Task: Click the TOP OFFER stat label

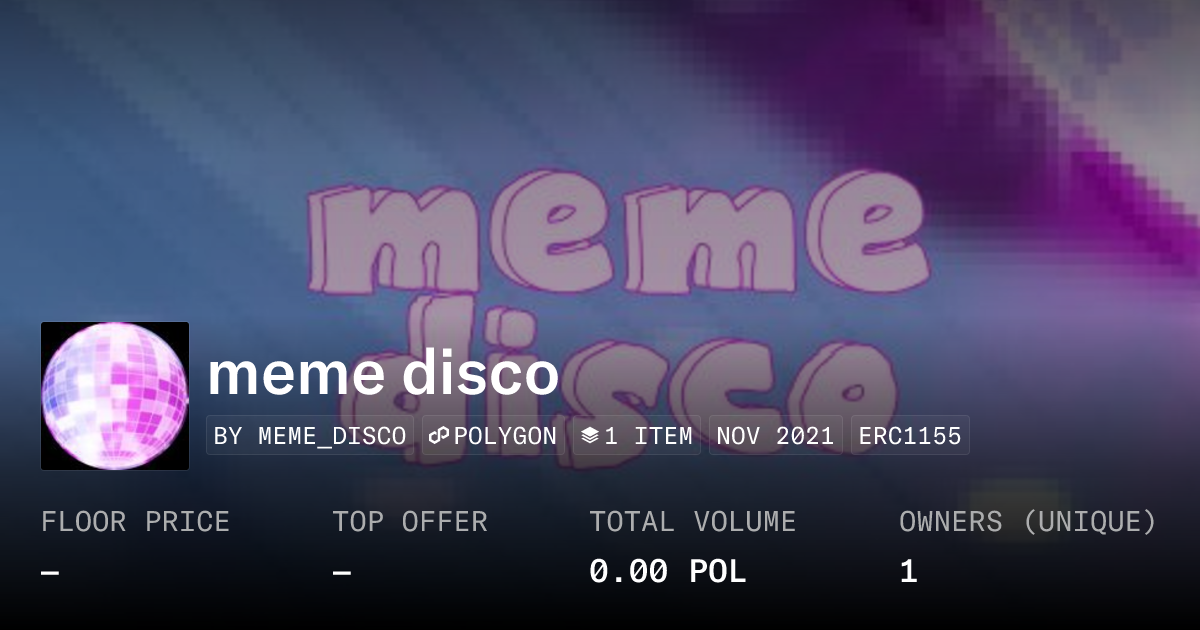Action: click(410, 522)
